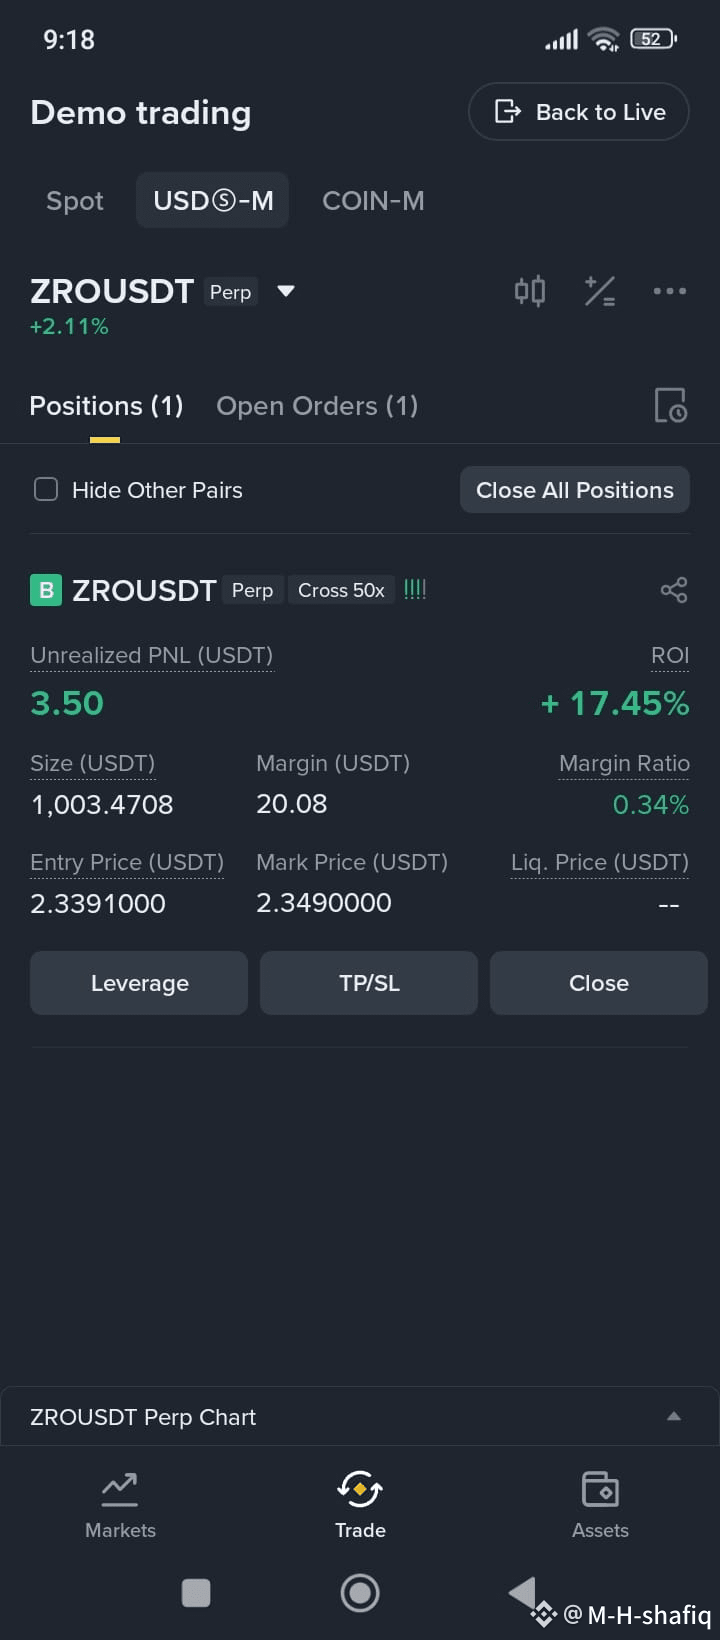Expand the ZROUSDT pair dropdown arrow
This screenshot has width=720, height=1640.
click(x=286, y=291)
